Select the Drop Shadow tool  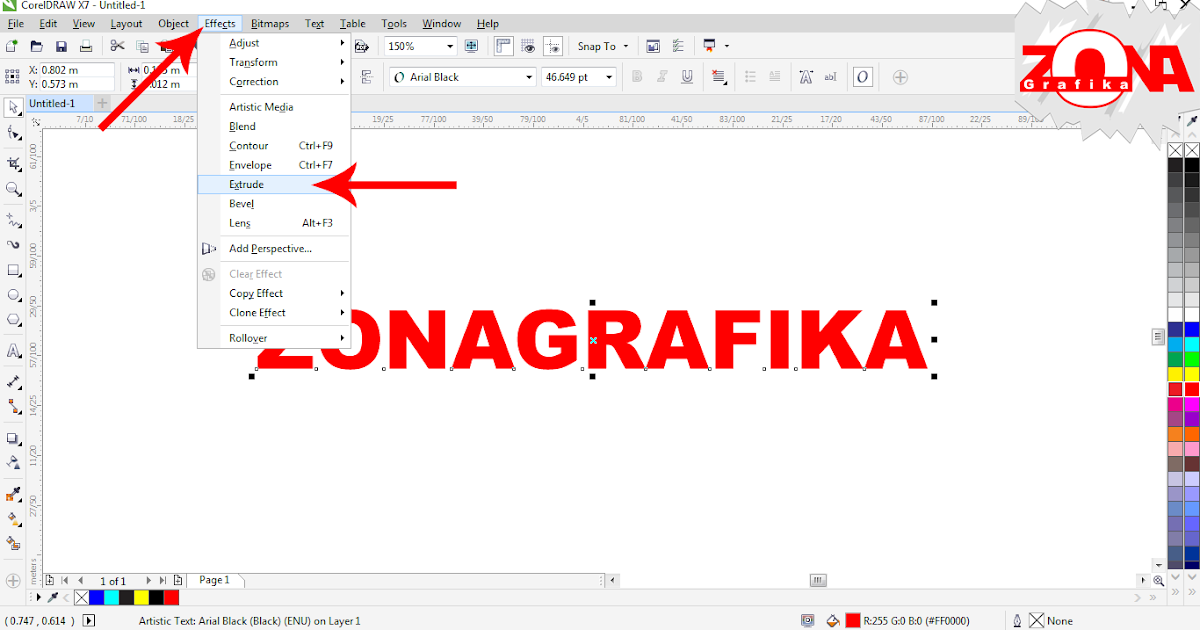tap(14, 438)
